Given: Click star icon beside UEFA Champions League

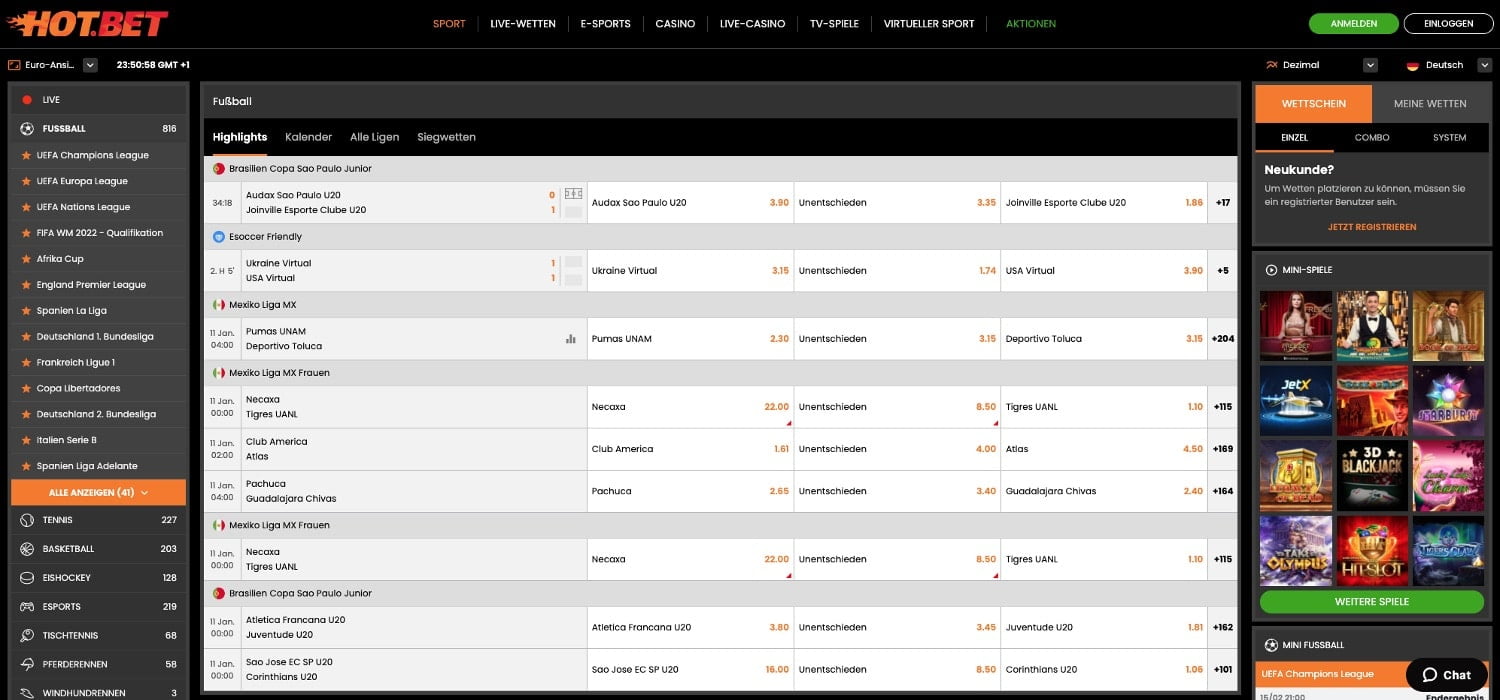Looking at the screenshot, I should point(26,155).
